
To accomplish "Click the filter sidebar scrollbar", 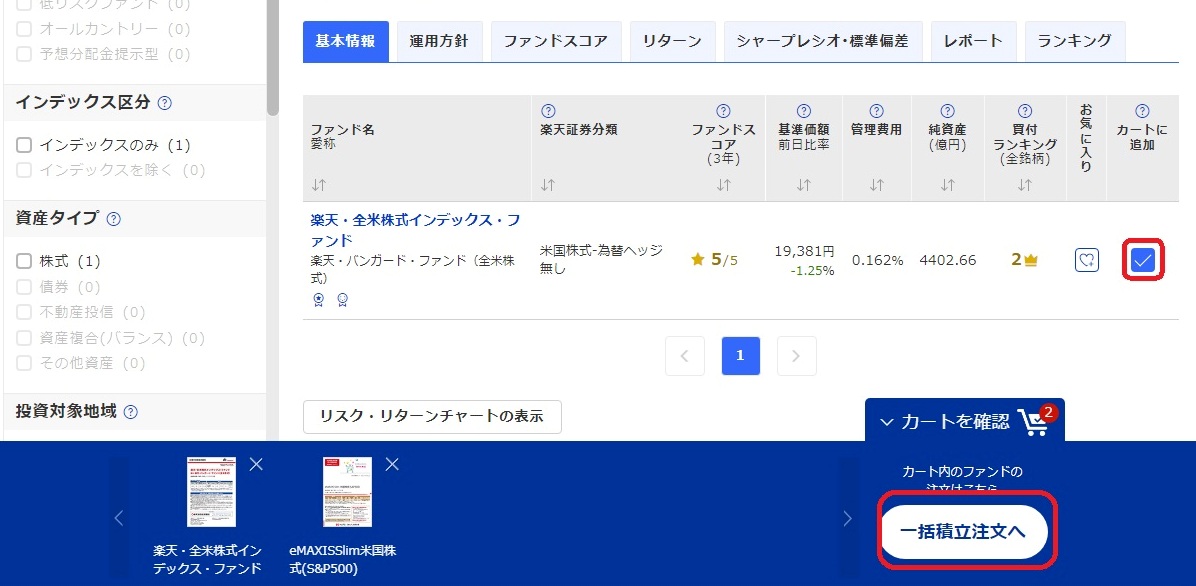I will coord(272,57).
